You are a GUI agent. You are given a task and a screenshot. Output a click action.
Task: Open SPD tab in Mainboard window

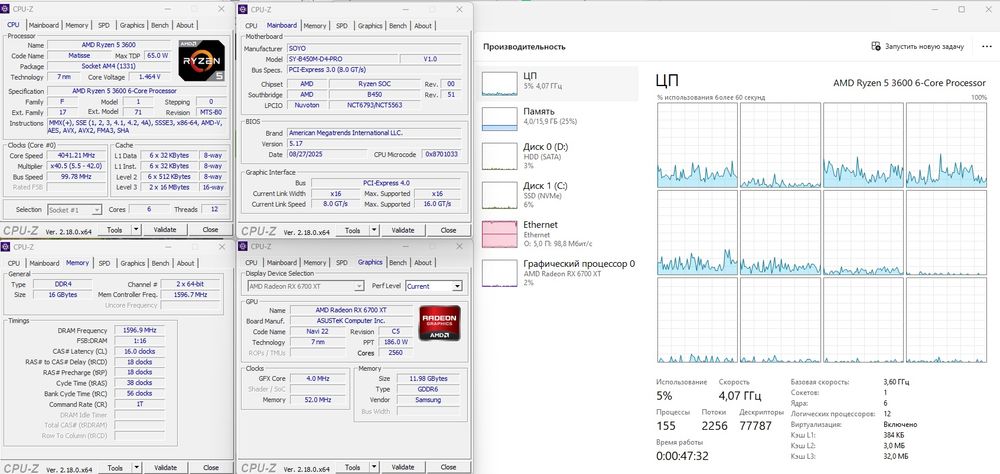(x=342, y=26)
